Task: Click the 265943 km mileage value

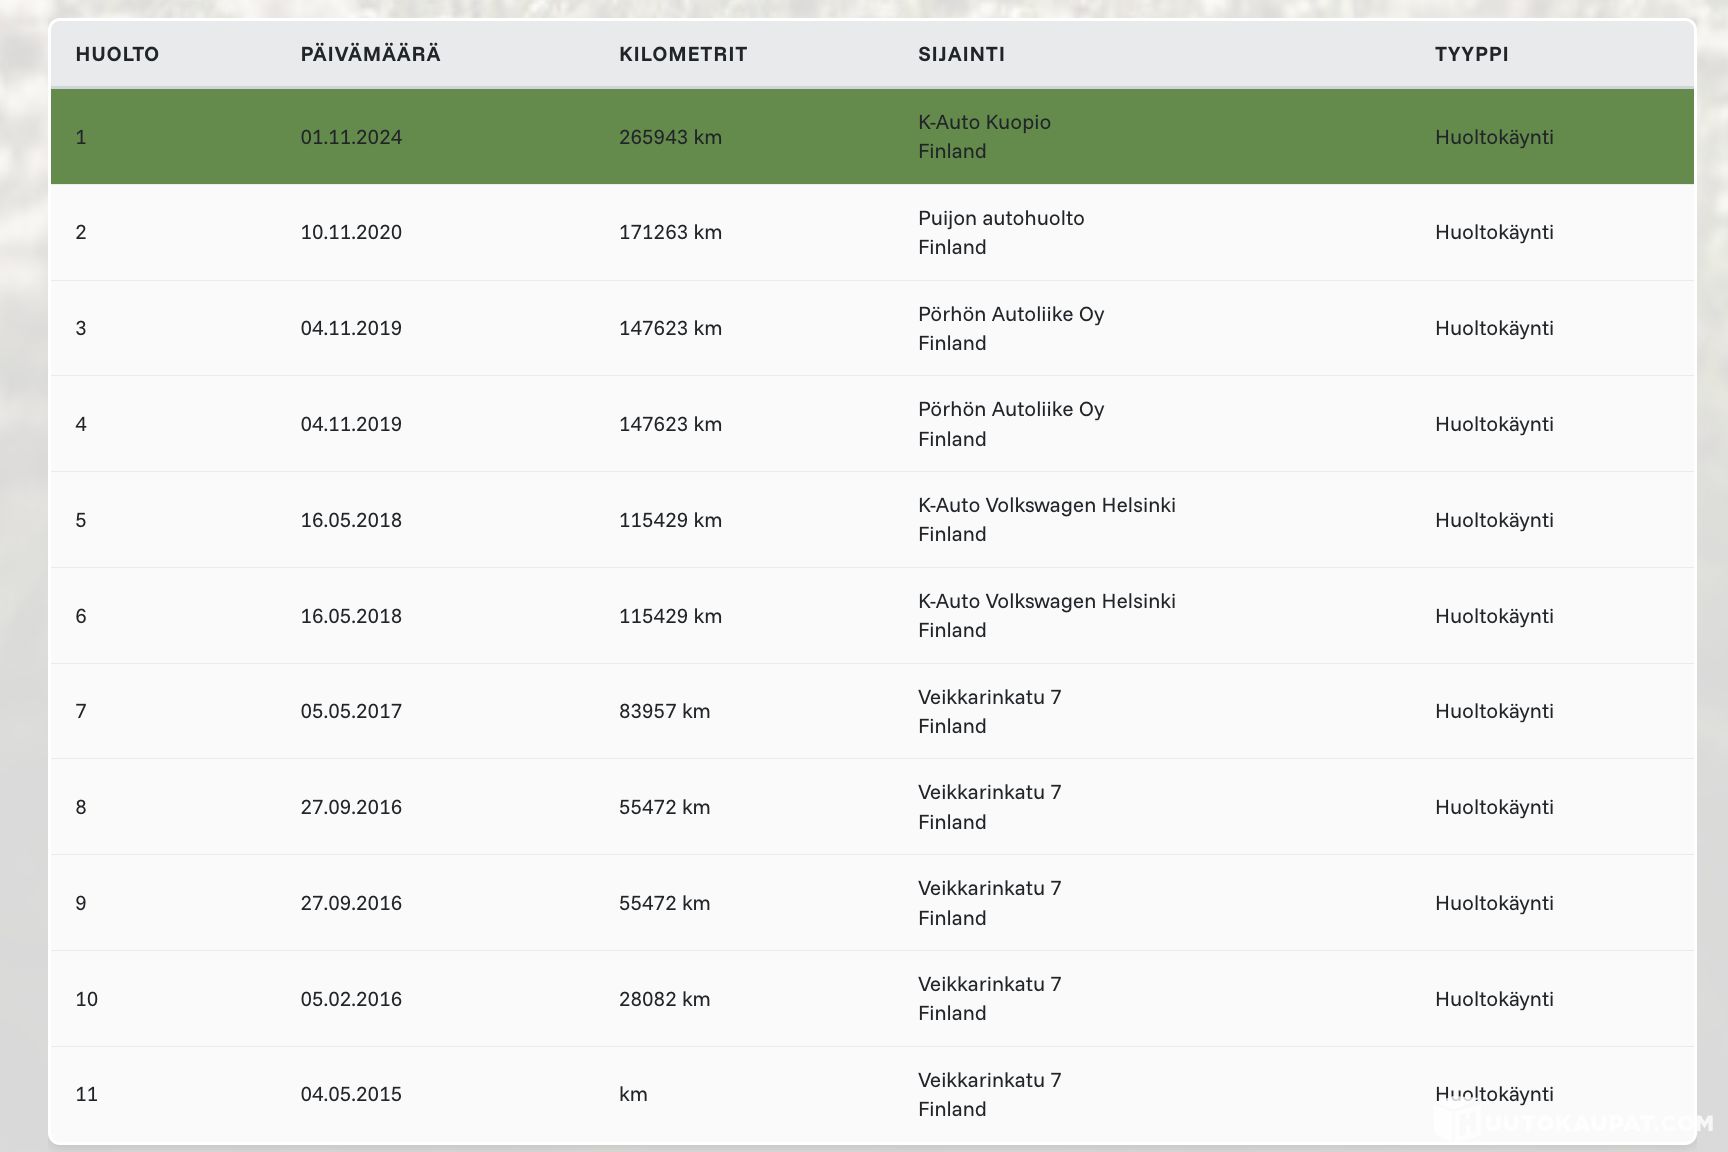Action: pyautogui.click(x=670, y=137)
